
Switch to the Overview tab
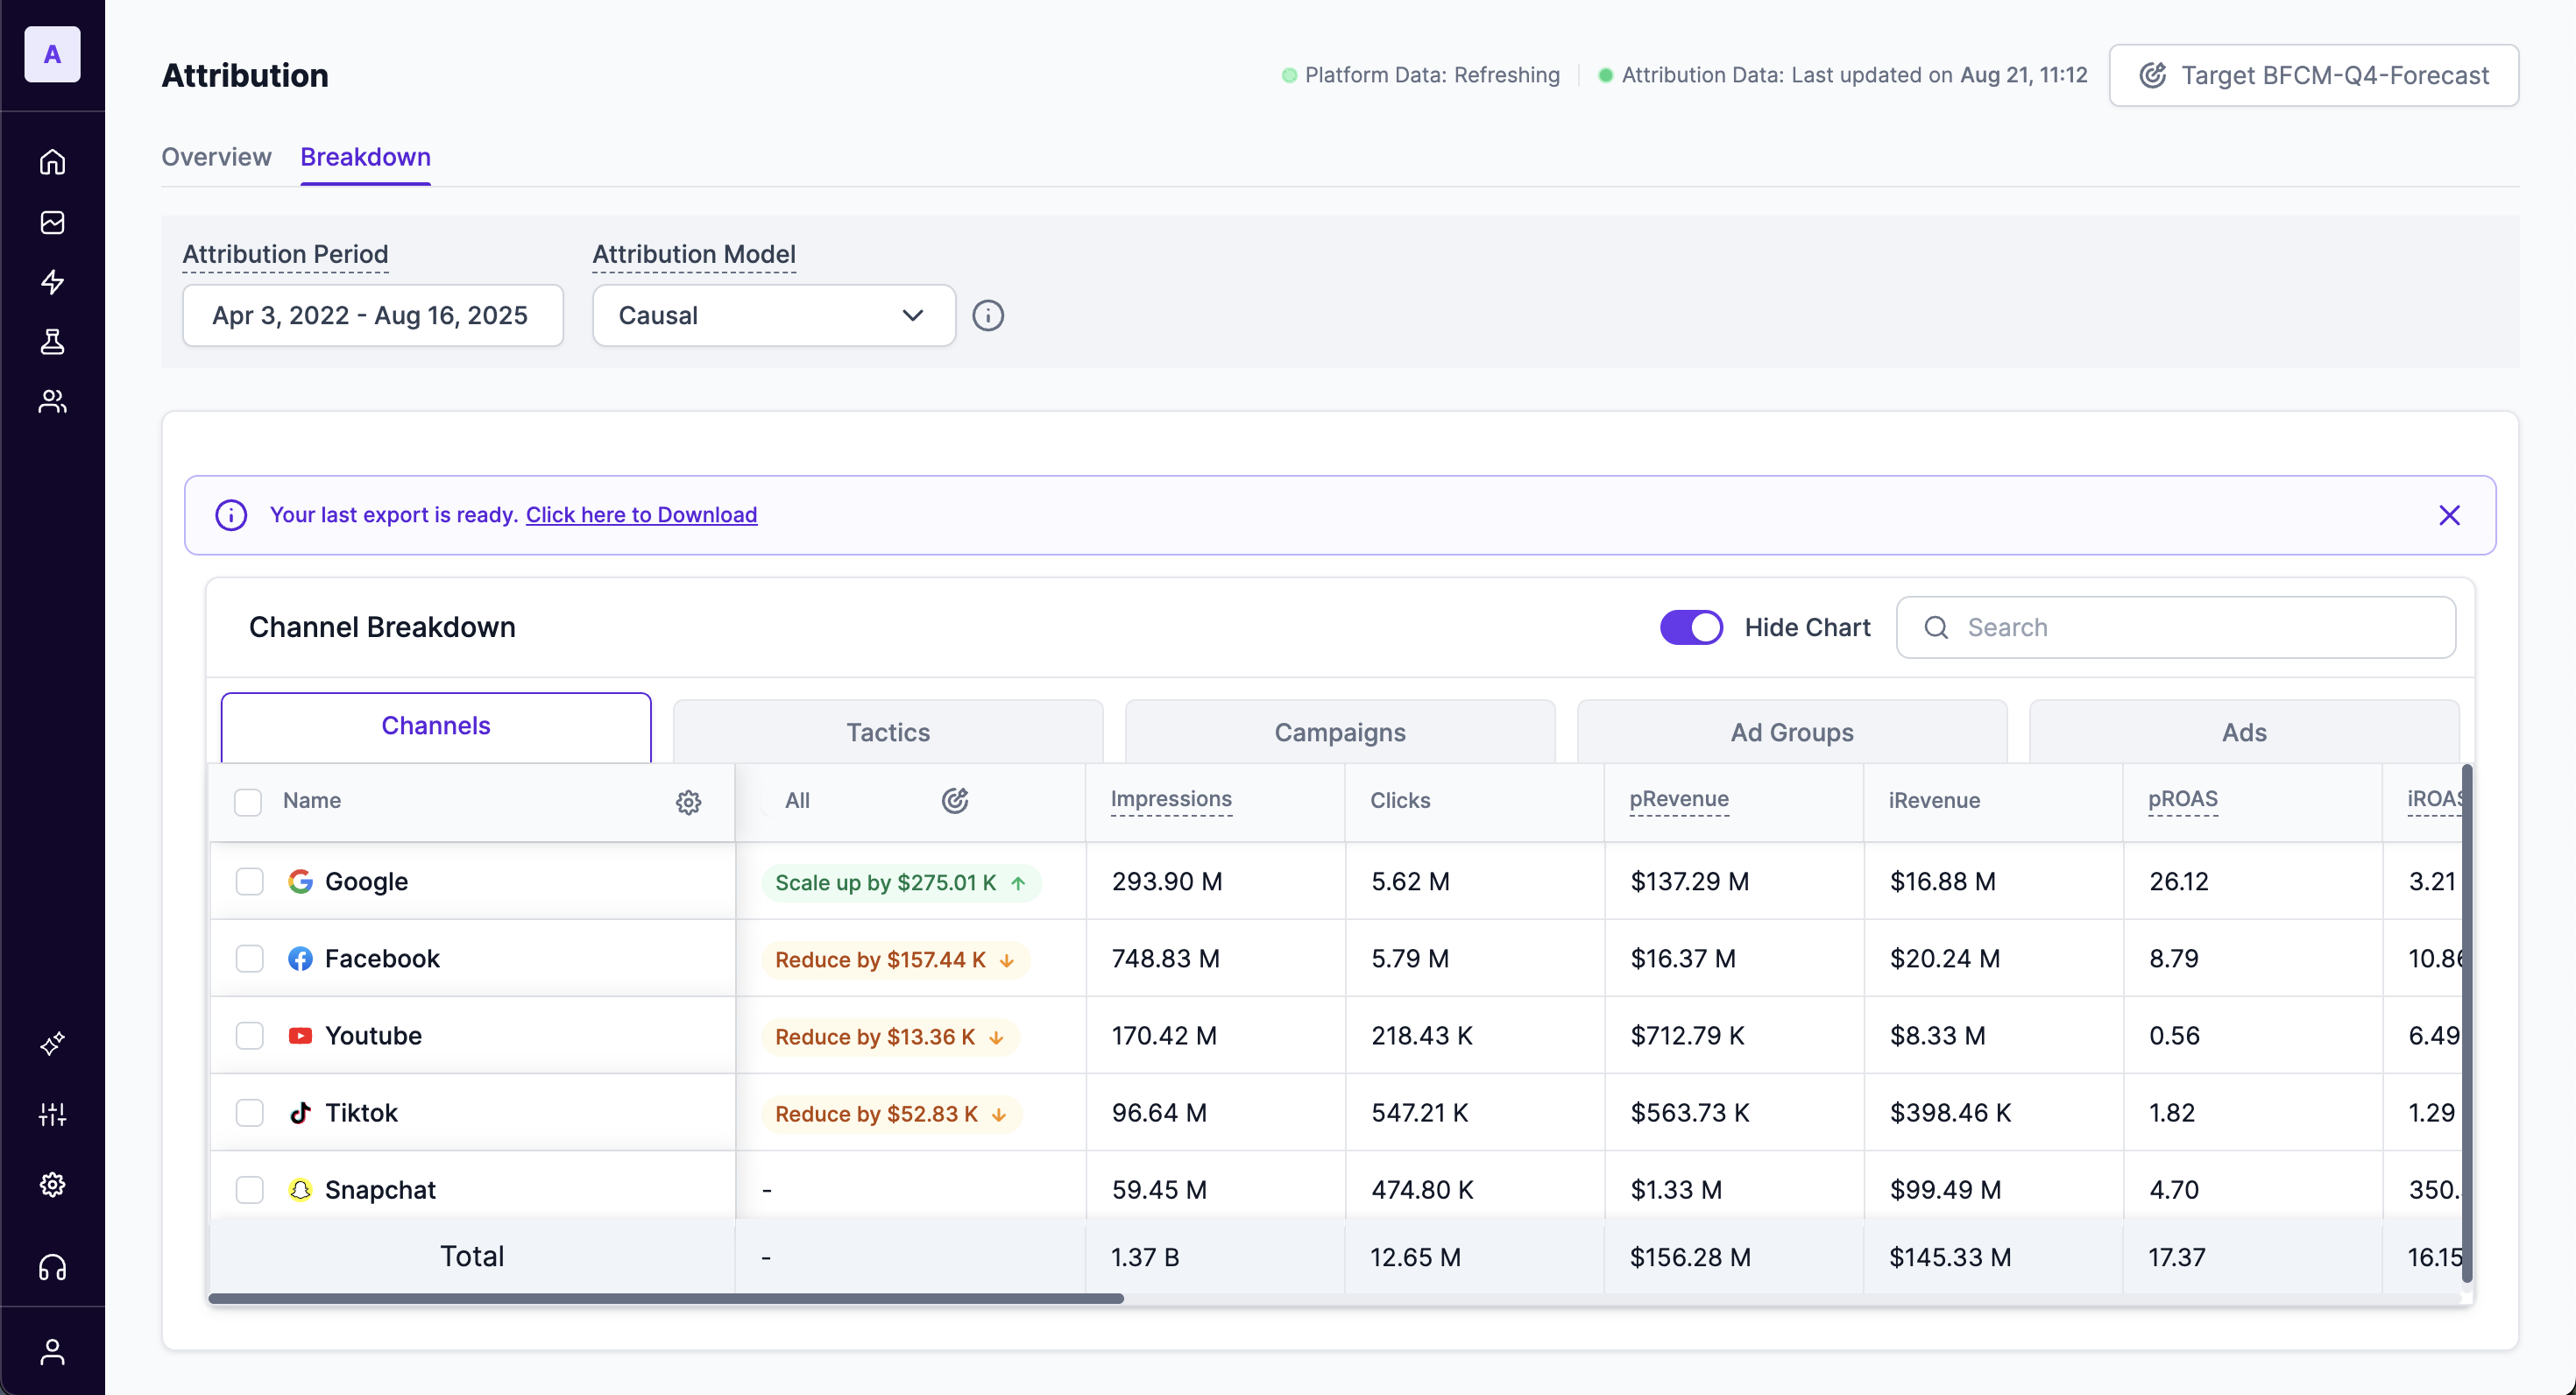pos(216,157)
